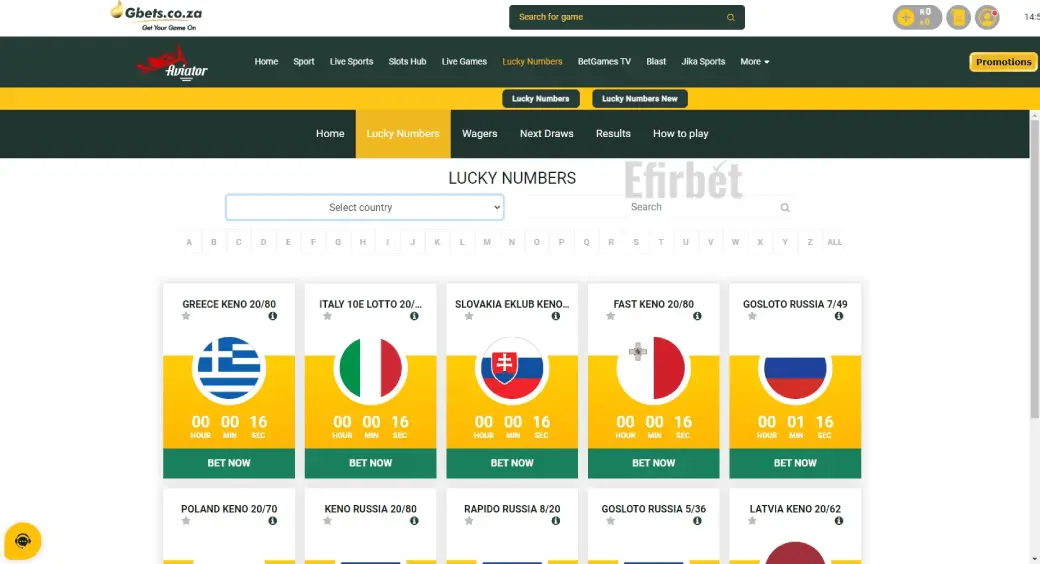This screenshot has width=1040, height=564.
Task: Favorite Rapido Russia 8/20 with star
Action: (x=469, y=521)
